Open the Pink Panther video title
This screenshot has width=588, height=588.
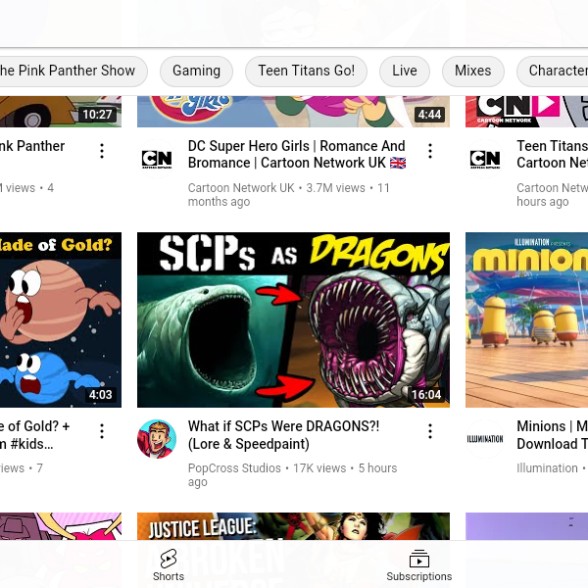tap(33, 146)
